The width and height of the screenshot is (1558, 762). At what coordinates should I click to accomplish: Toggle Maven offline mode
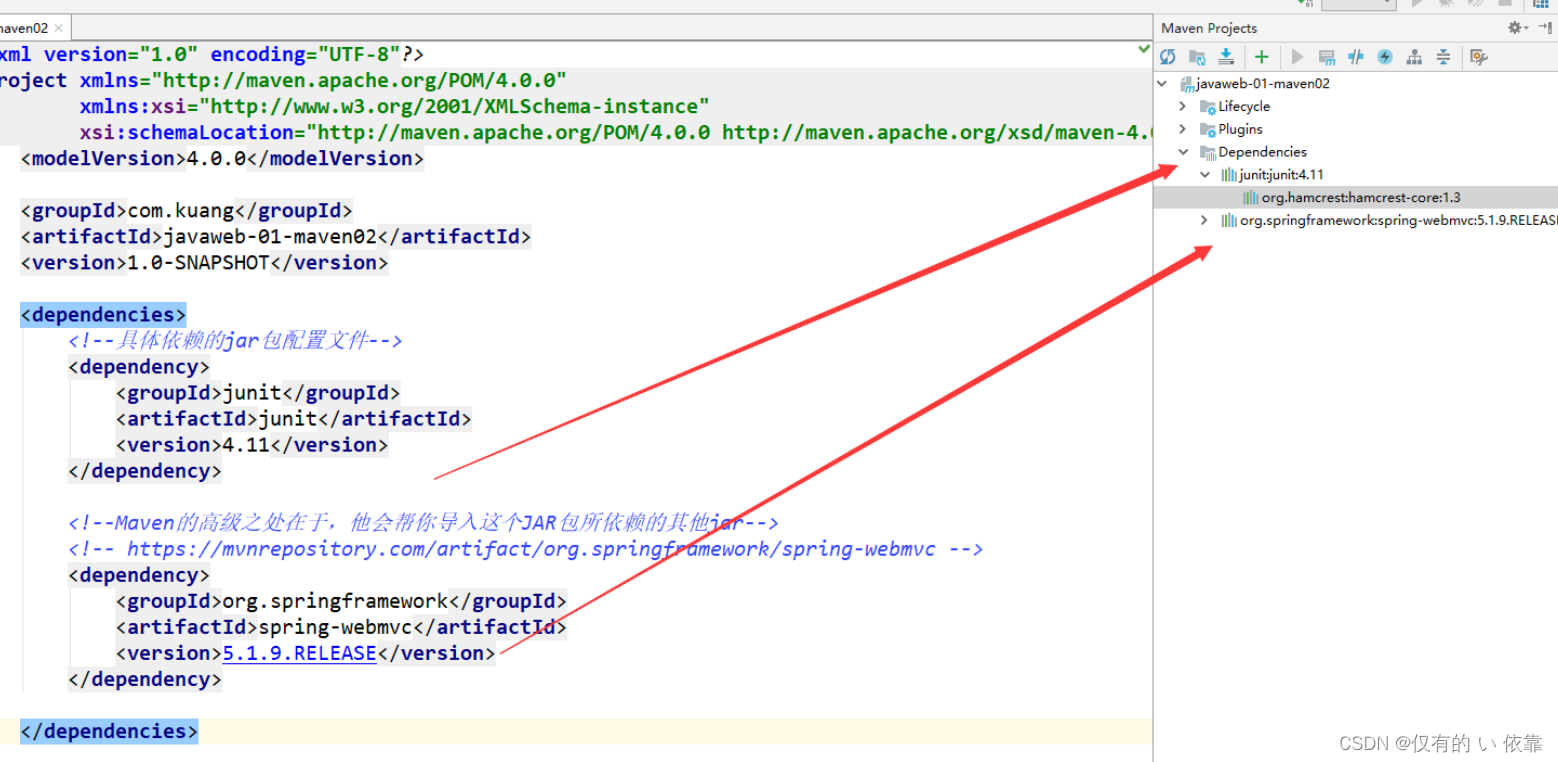pyautogui.click(x=1356, y=58)
